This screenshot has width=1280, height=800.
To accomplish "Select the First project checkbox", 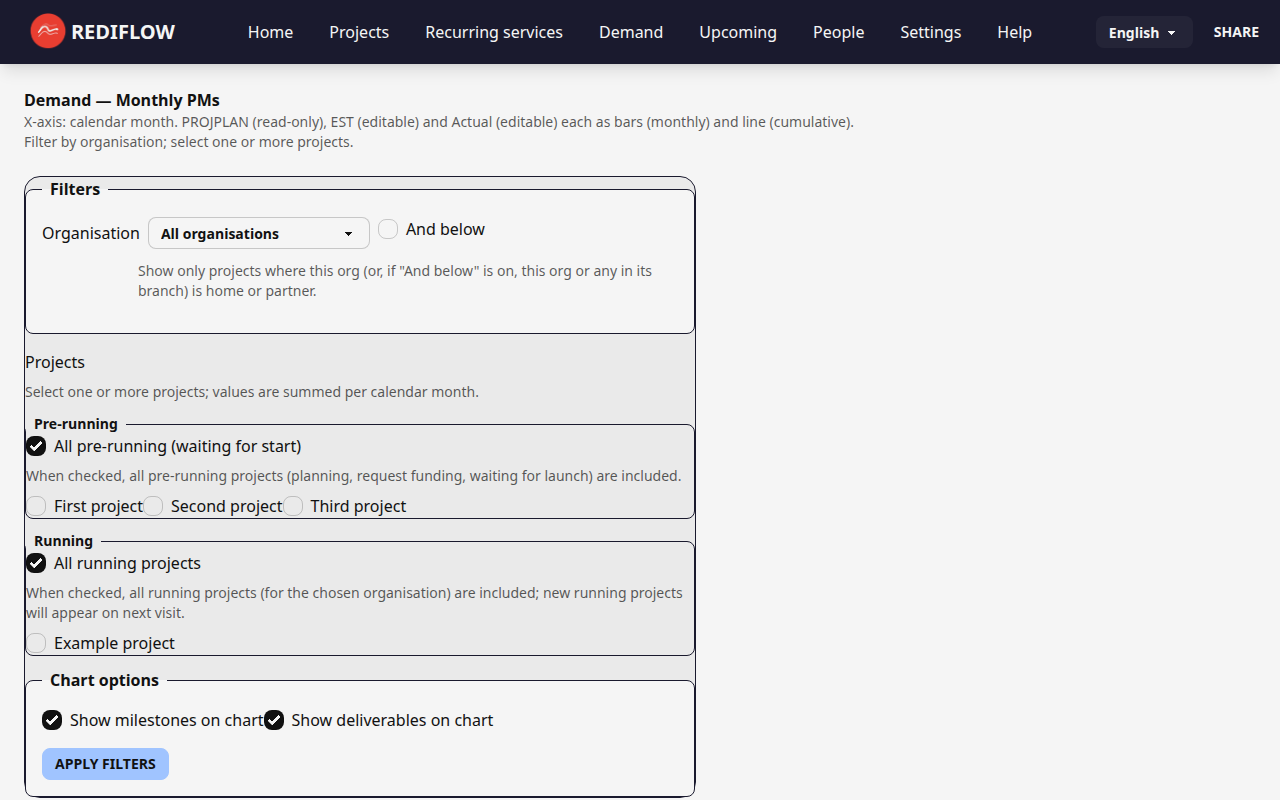I will 36,506.
